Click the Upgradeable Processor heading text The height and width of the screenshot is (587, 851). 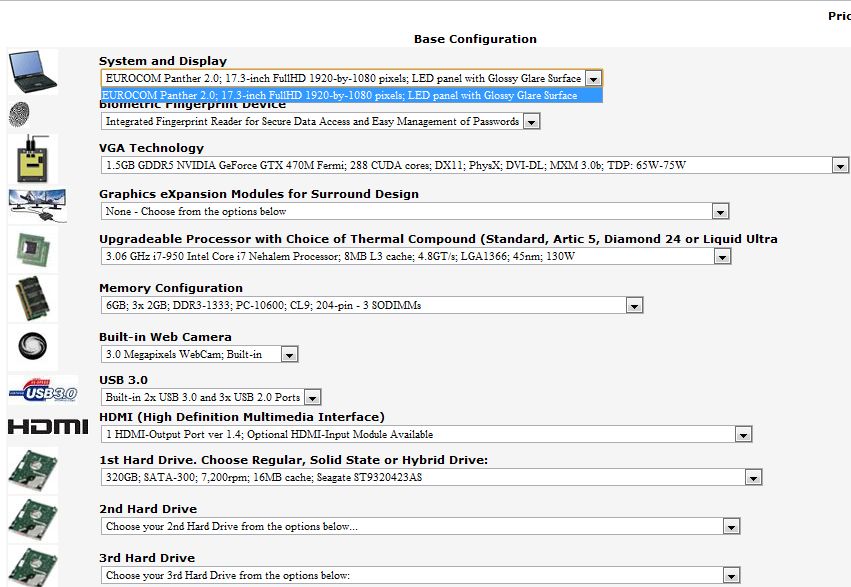click(438, 239)
